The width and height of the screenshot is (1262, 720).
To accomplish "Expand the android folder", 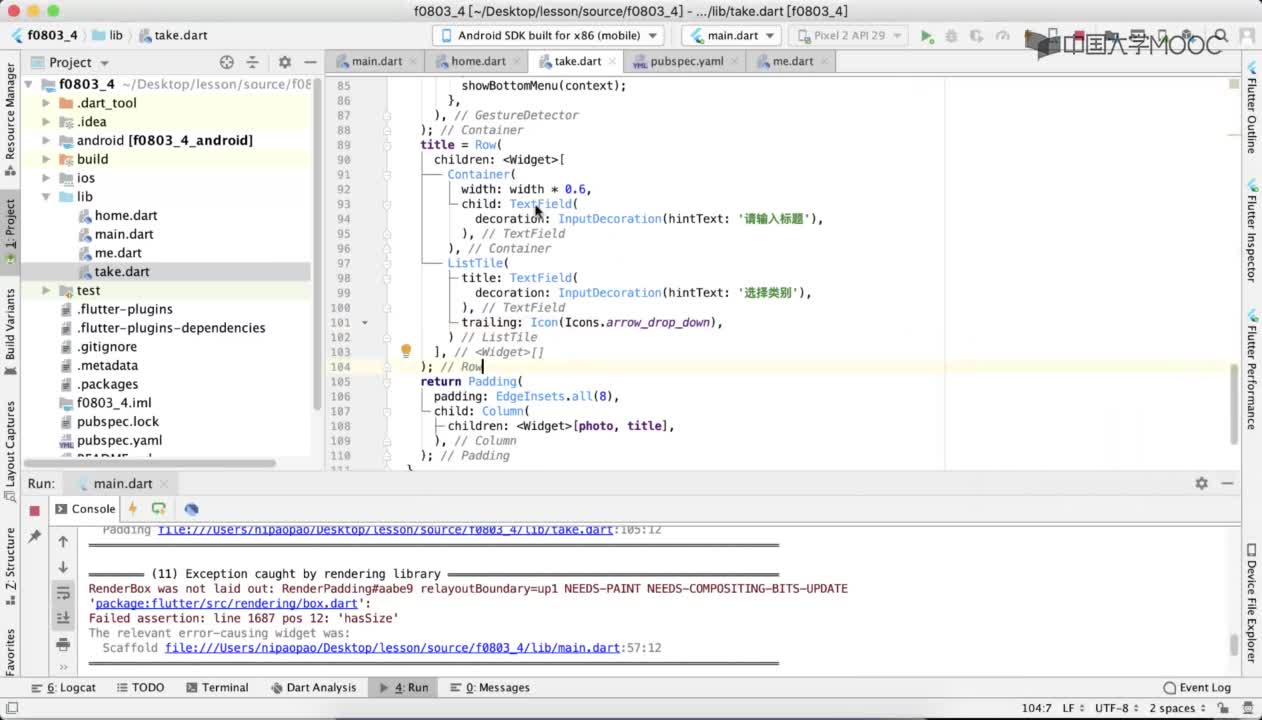I will [46, 141].
